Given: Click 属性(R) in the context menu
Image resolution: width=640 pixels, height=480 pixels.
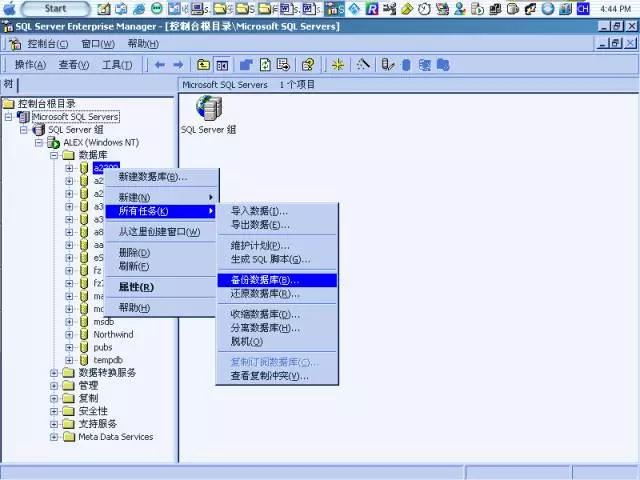Looking at the screenshot, I should [136, 287].
